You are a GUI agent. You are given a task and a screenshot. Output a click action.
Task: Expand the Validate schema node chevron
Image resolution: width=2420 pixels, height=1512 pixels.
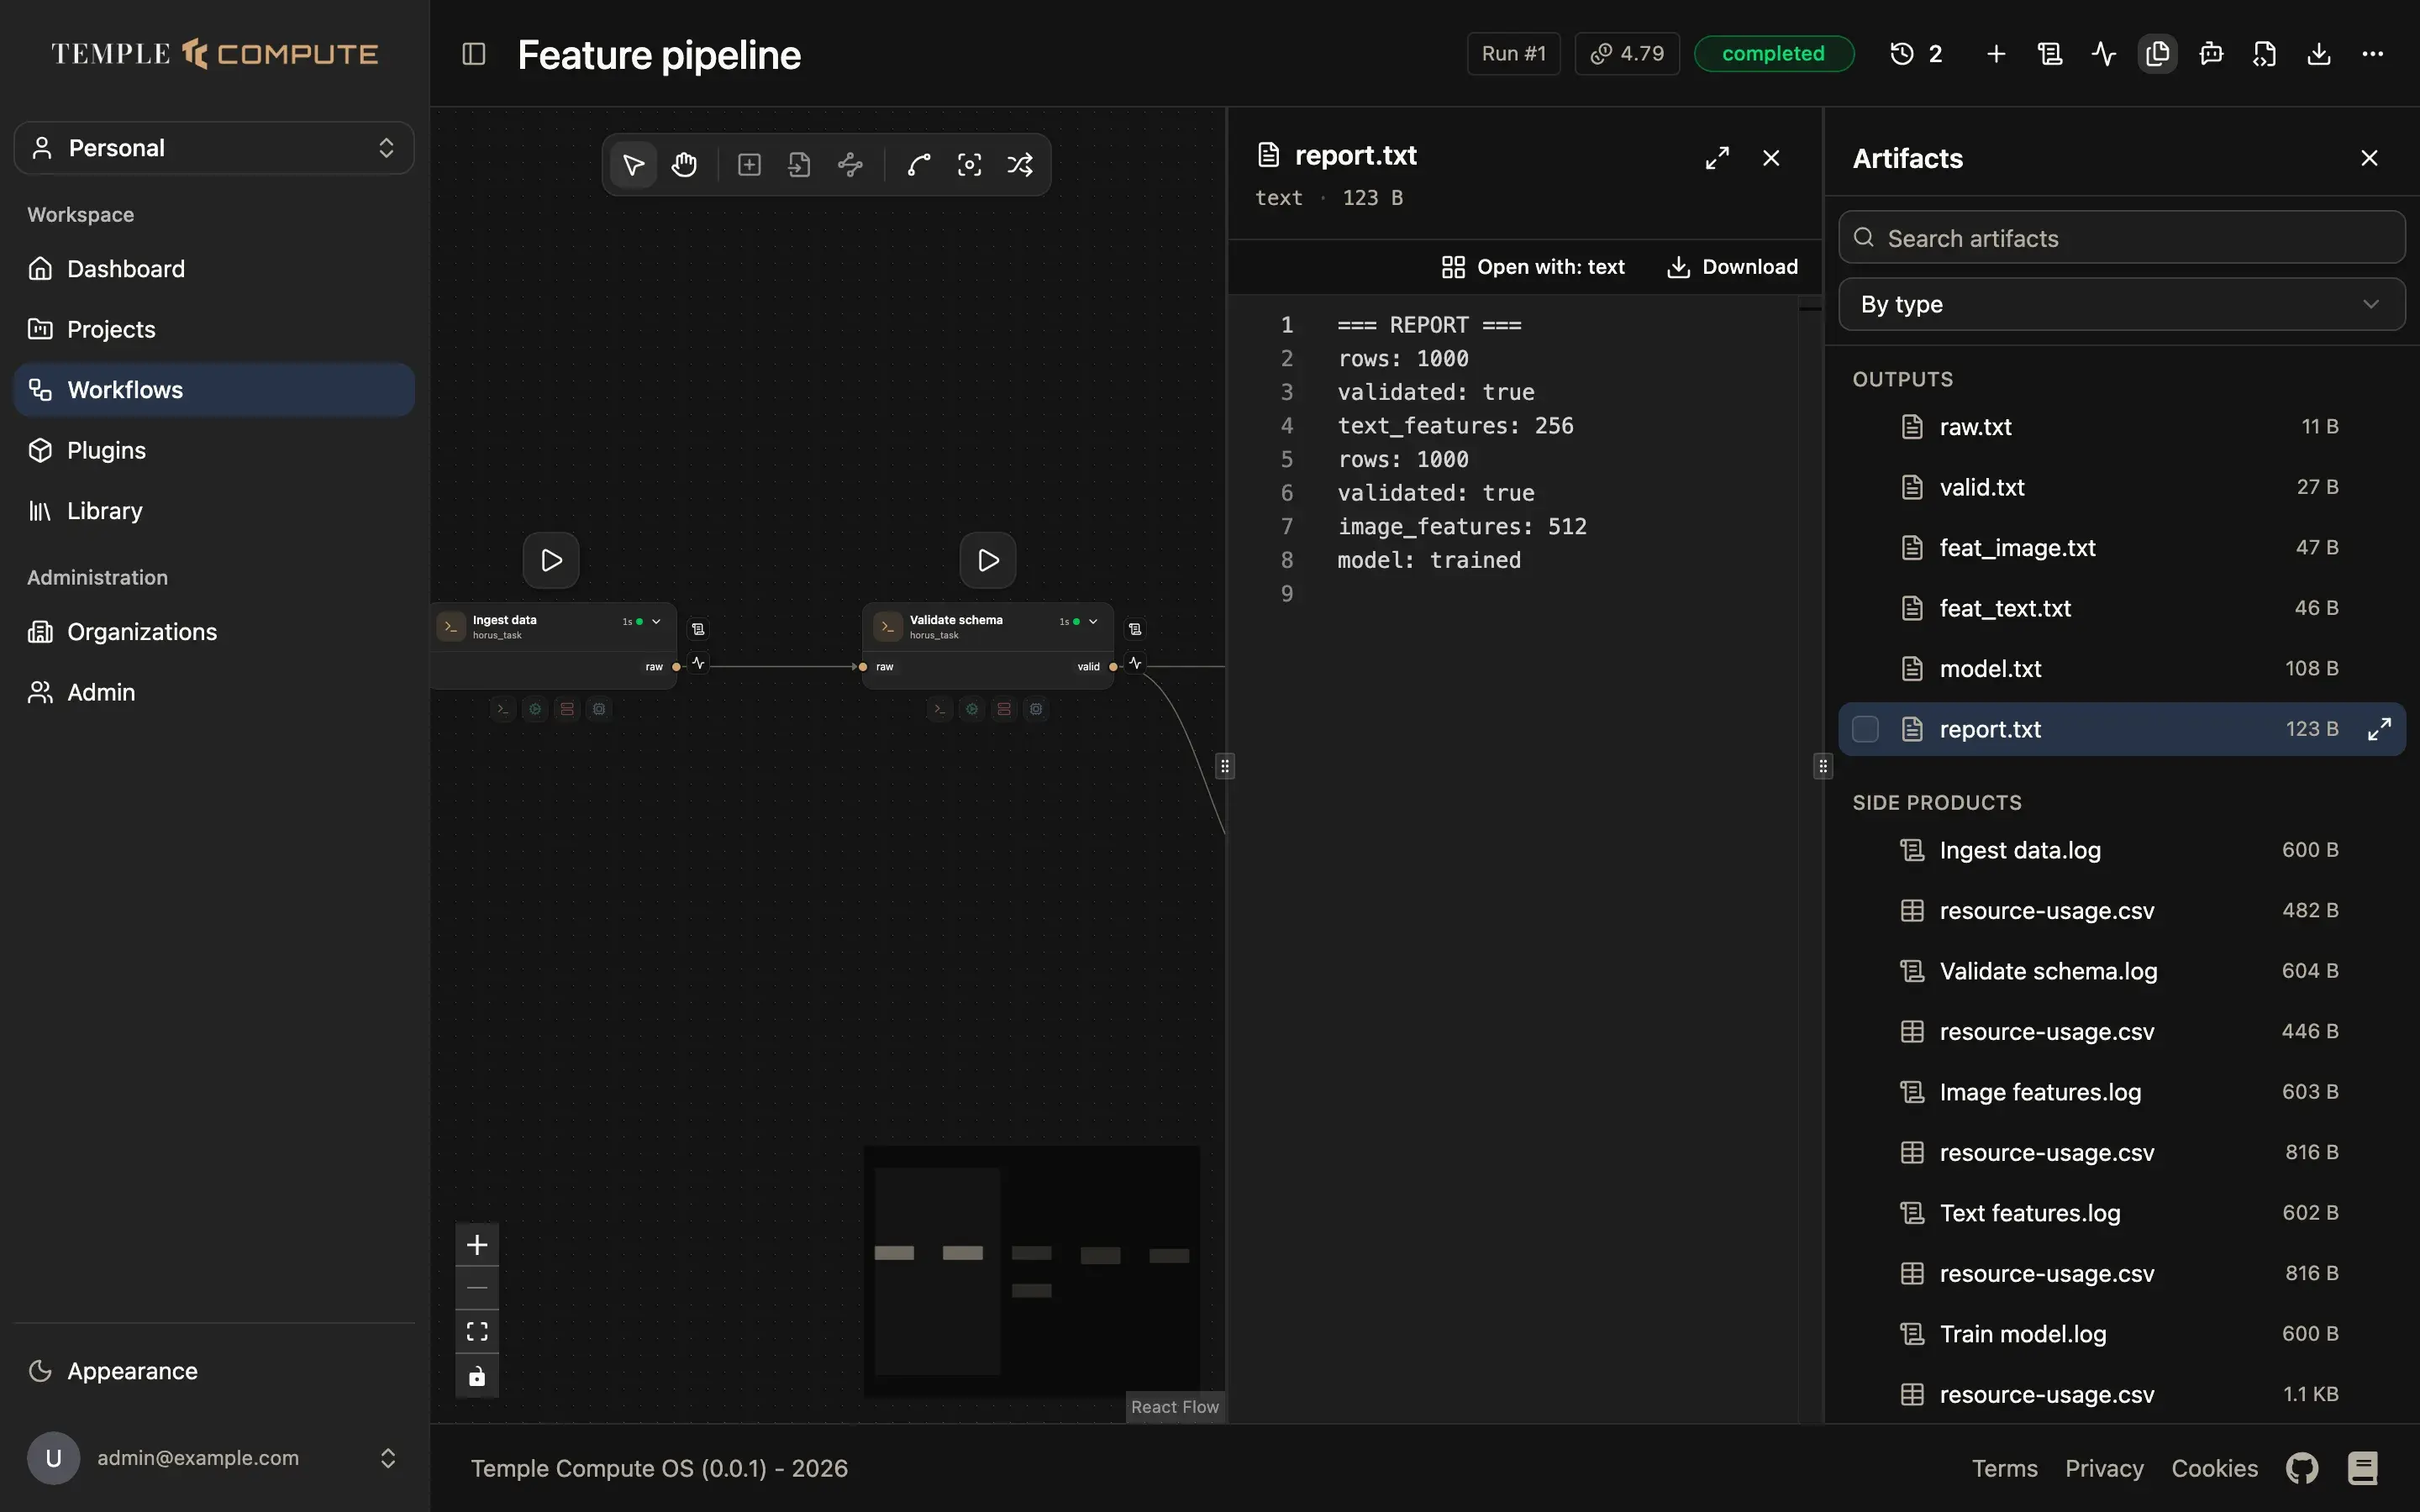click(1094, 622)
